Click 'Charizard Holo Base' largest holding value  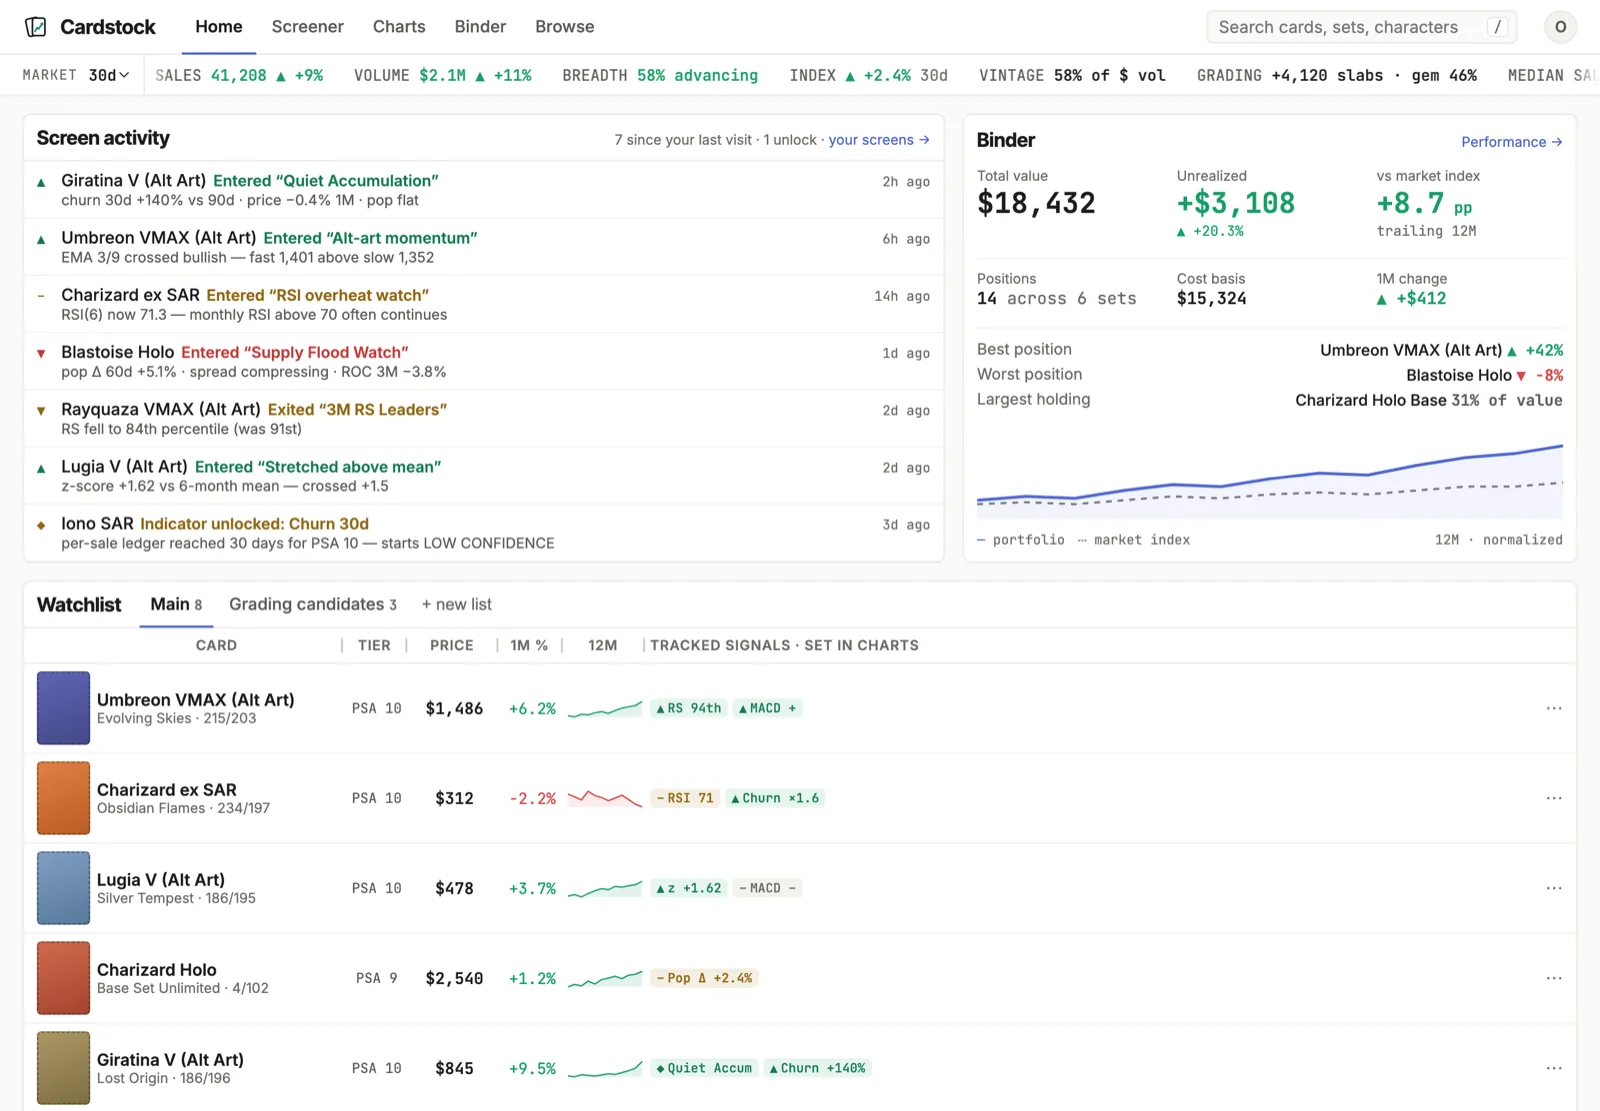click(x=1371, y=400)
